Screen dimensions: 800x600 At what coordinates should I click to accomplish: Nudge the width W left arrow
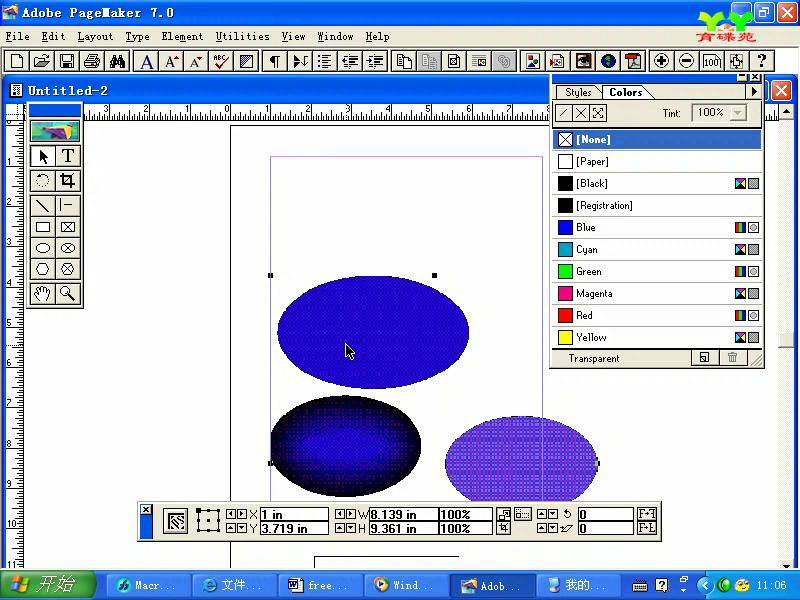click(x=339, y=514)
